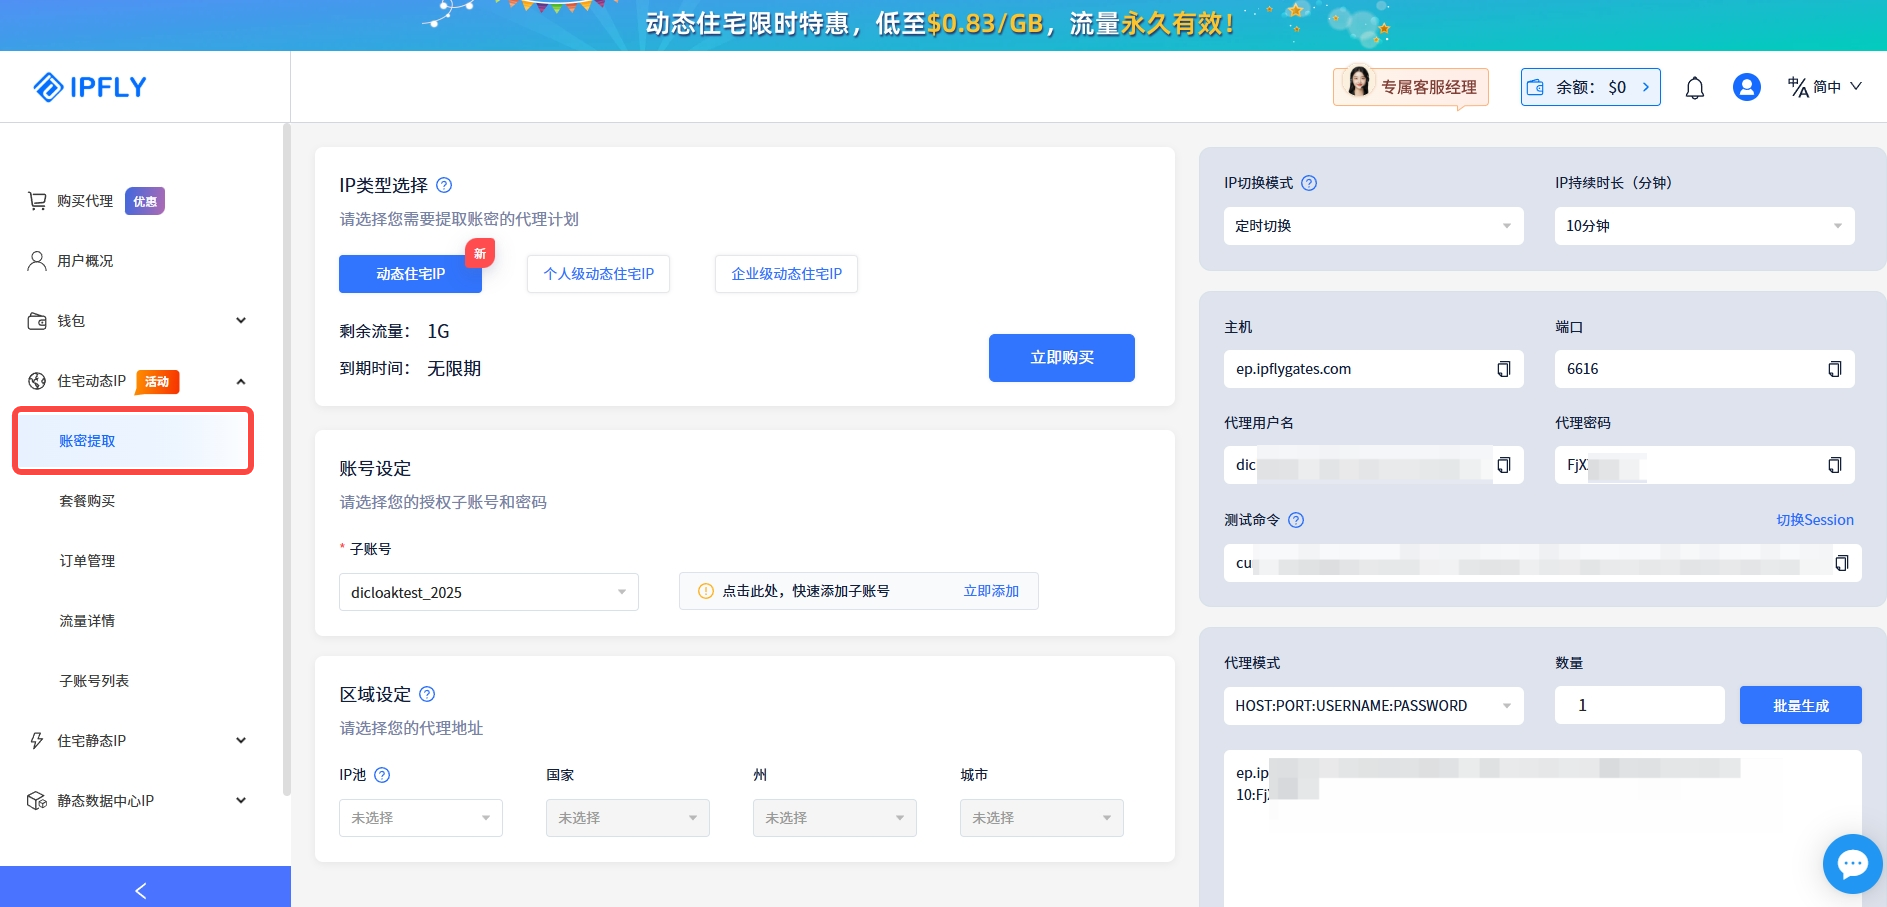
Task: Click the IPFLY logo
Action: [x=90, y=87]
